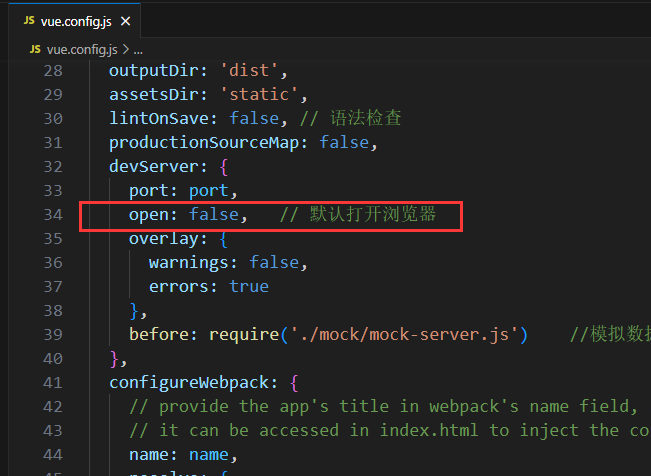The height and width of the screenshot is (476, 651).
Task: Click the warnings property name
Action: 189,263
